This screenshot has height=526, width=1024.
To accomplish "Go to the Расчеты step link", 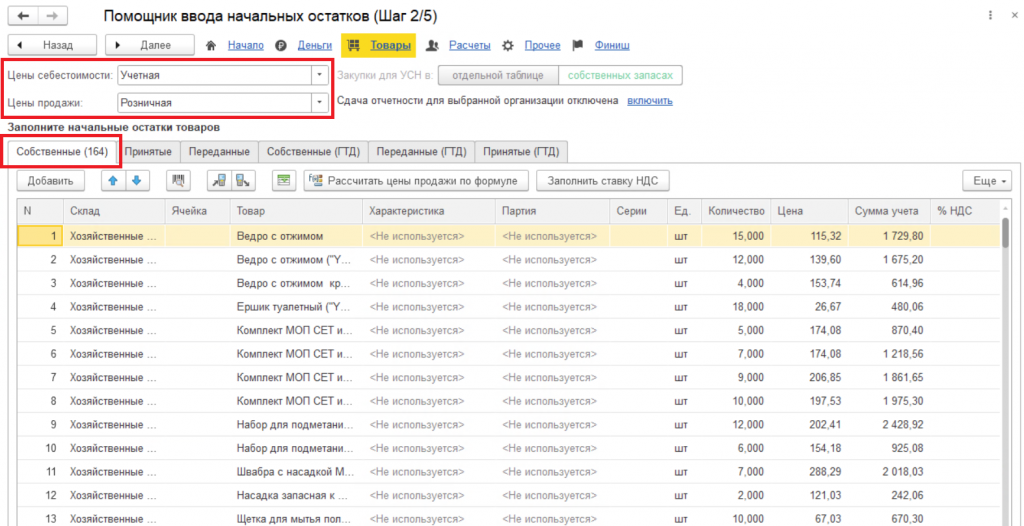I will click(470, 46).
